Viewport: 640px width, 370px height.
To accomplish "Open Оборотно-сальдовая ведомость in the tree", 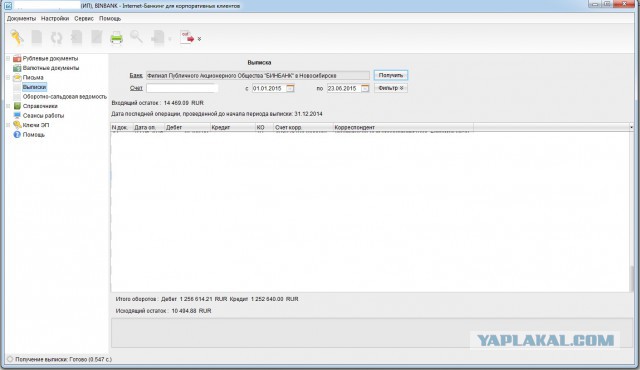I will (64, 97).
